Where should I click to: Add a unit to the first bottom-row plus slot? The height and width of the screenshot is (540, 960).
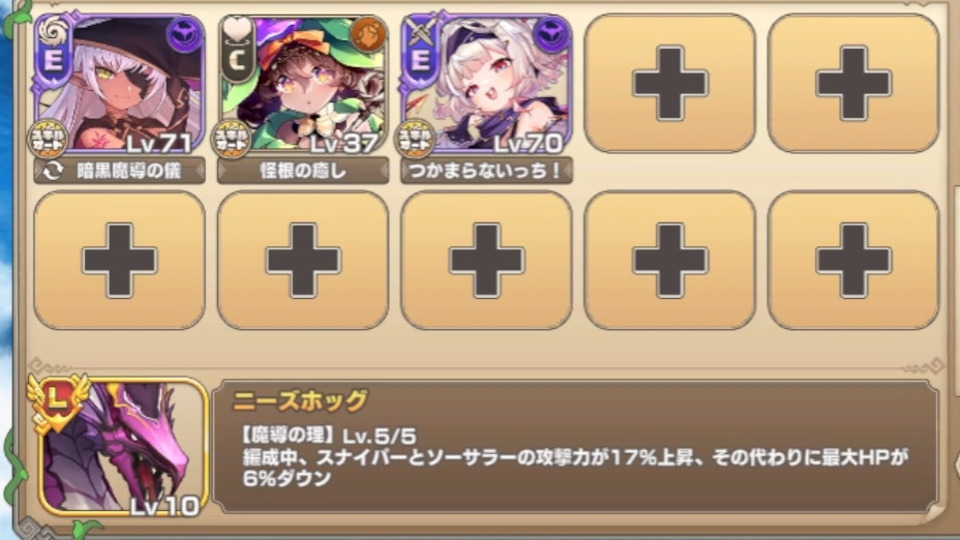(x=119, y=260)
